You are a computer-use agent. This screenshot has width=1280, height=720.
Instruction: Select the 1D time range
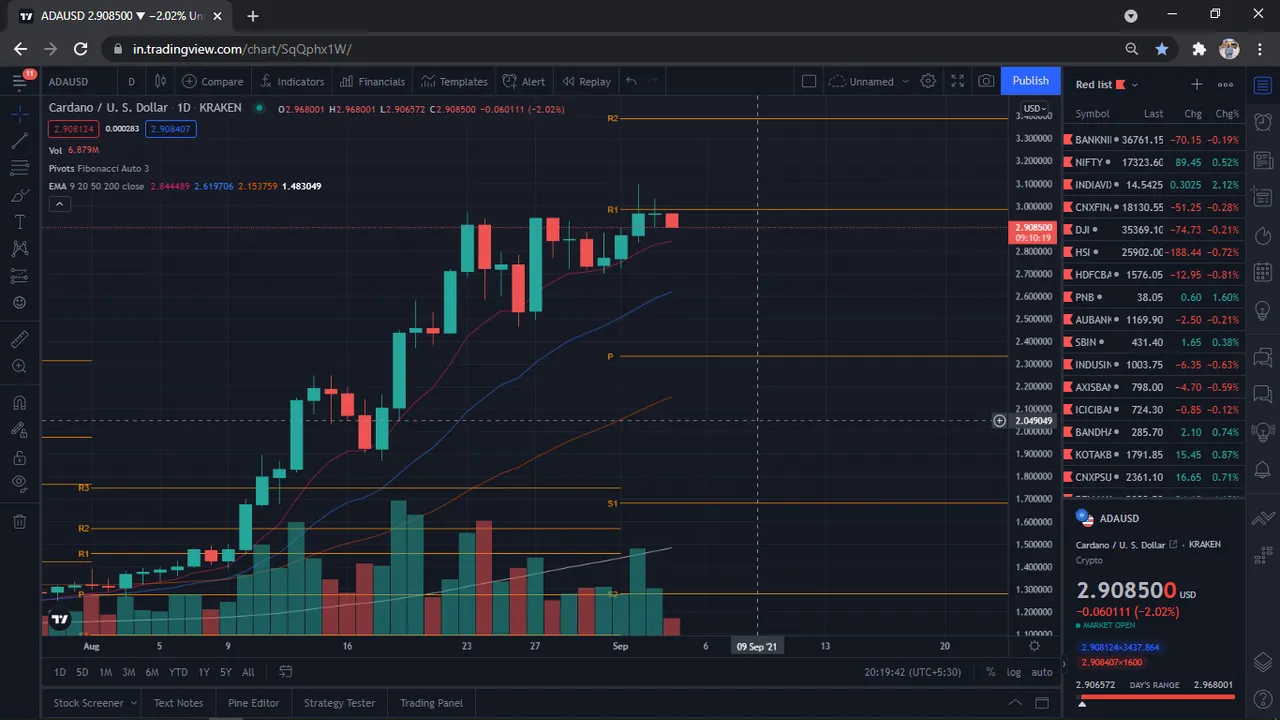pyautogui.click(x=59, y=672)
